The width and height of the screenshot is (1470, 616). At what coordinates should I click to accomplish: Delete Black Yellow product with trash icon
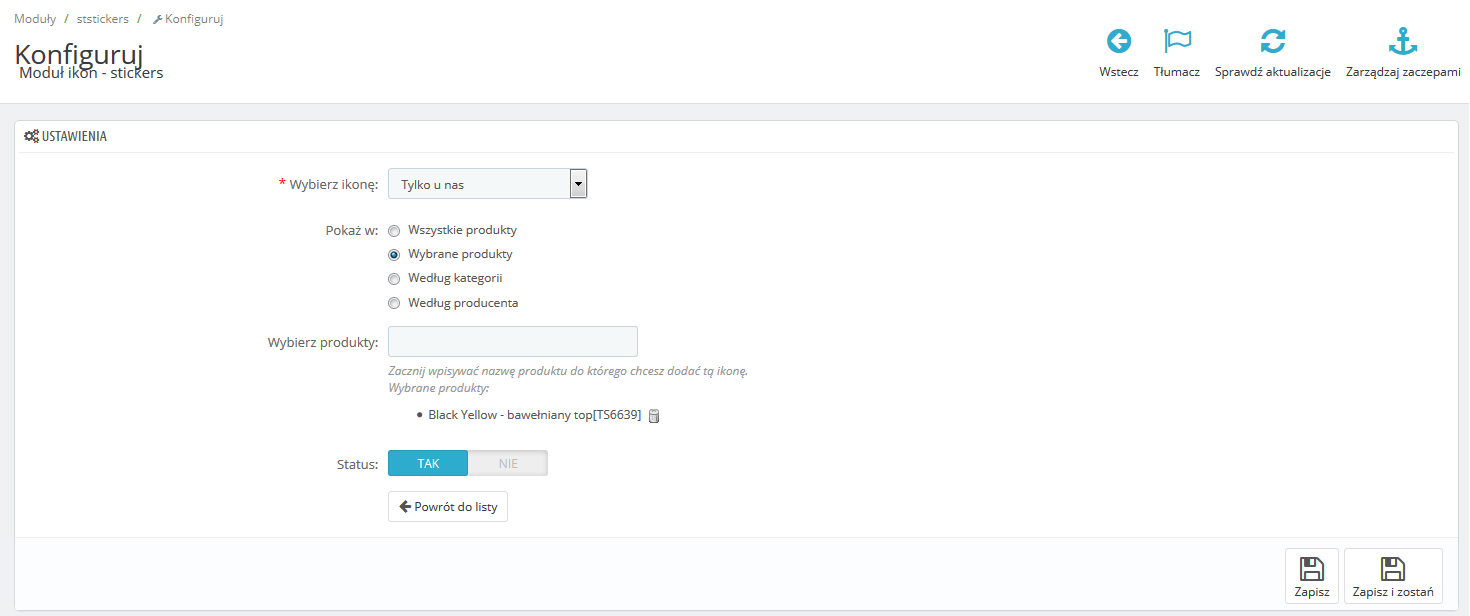[654, 415]
